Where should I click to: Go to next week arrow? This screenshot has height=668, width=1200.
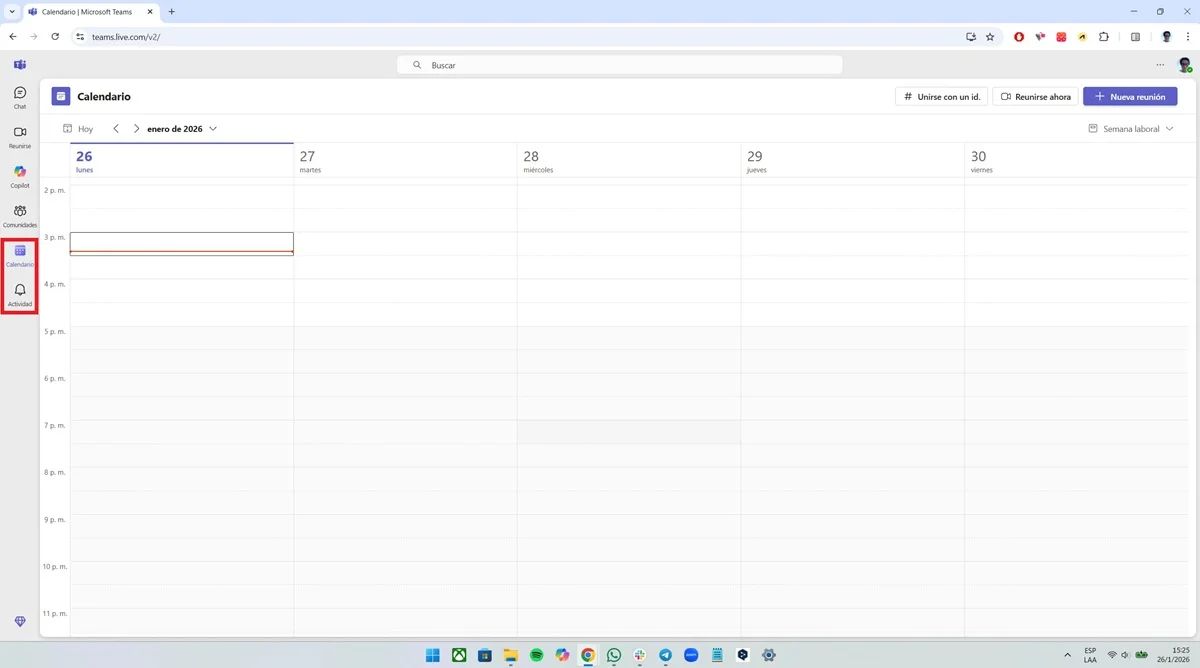[136, 129]
